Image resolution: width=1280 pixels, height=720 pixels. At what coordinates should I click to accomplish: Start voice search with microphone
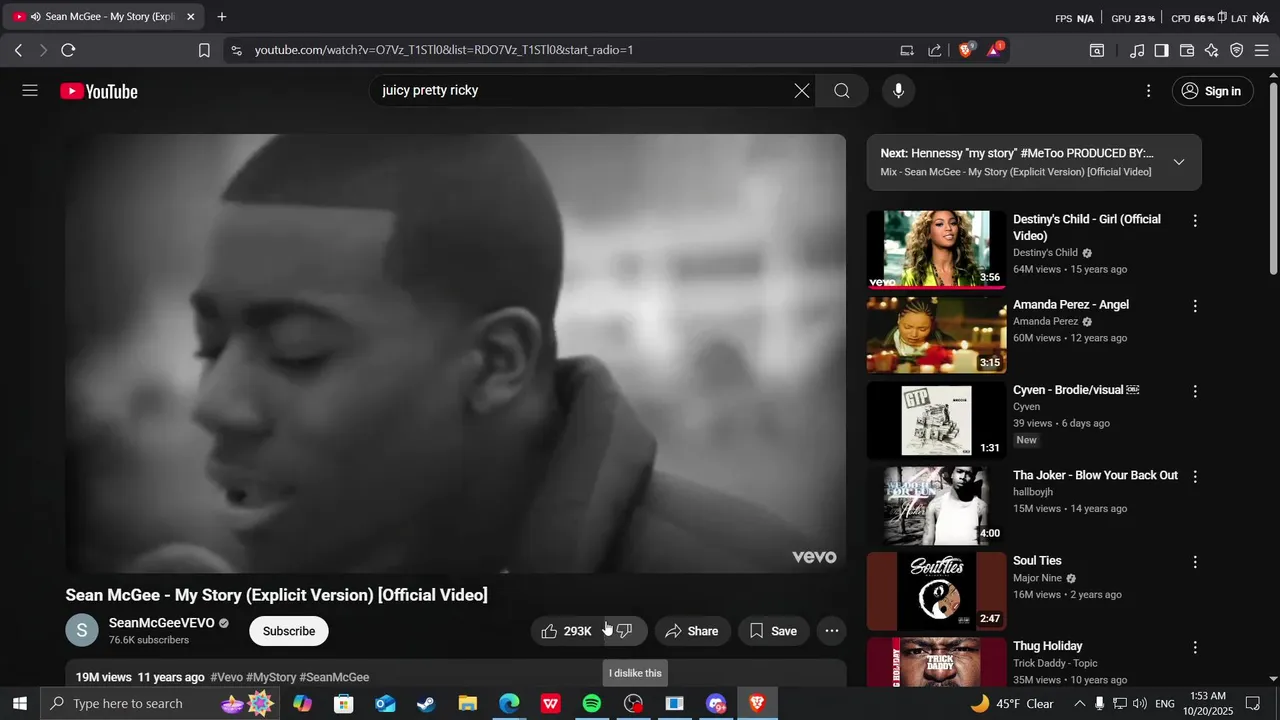[898, 91]
